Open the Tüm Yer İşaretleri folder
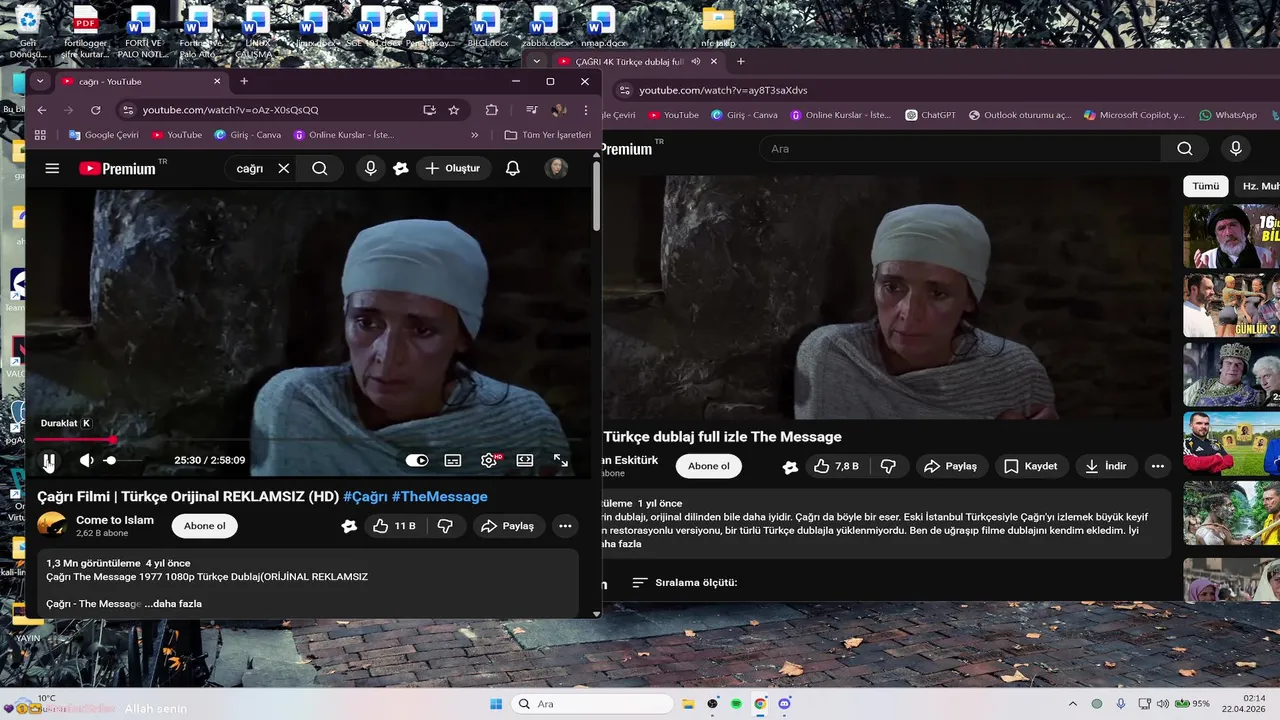This screenshot has height=720, width=1280. [548, 135]
